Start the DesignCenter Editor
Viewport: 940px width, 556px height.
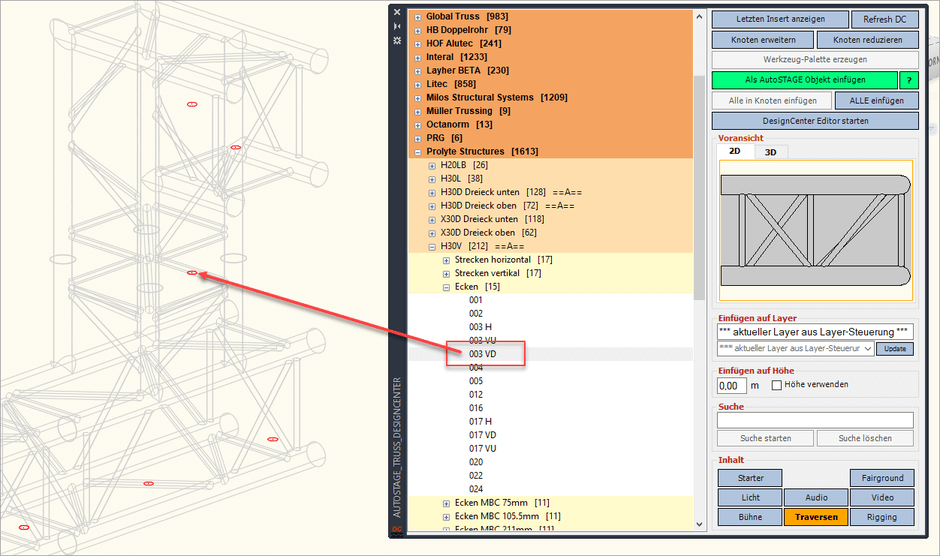pyautogui.click(x=815, y=121)
